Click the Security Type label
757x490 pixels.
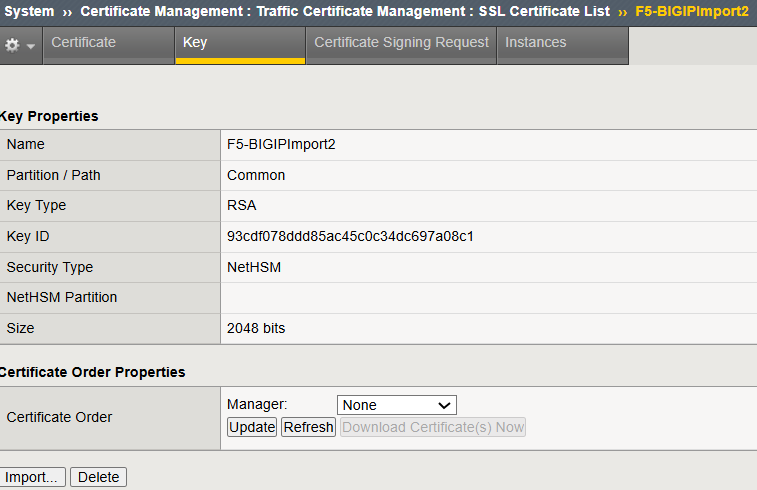(50, 267)
